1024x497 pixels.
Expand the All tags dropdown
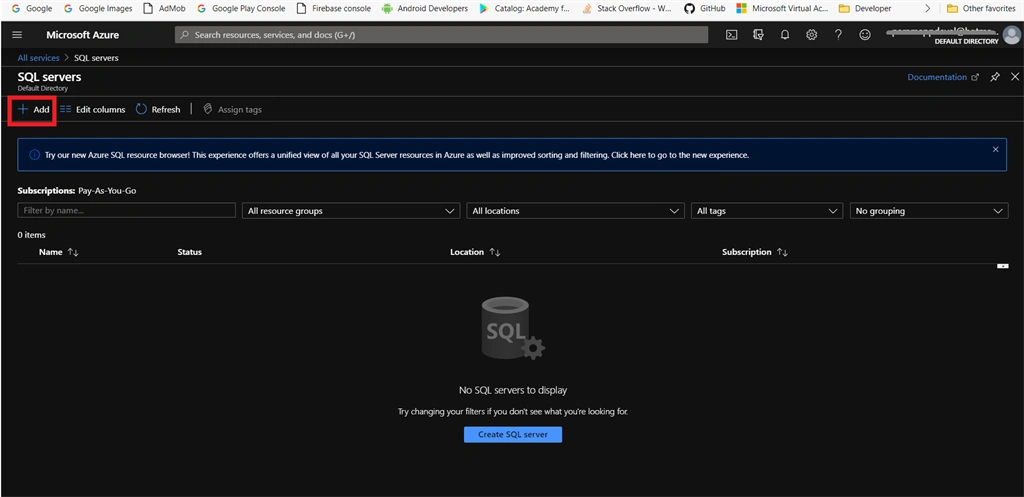pos(767,211)
